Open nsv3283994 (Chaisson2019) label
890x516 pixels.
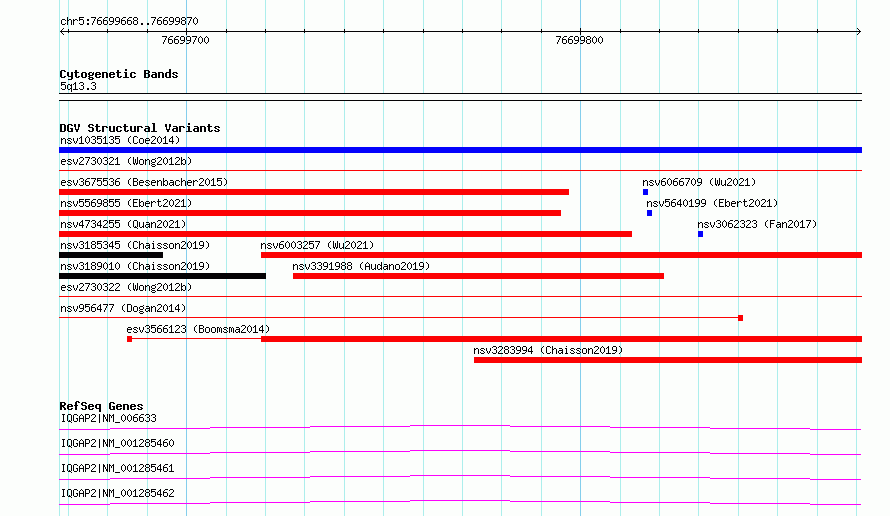tap(548, 350)
